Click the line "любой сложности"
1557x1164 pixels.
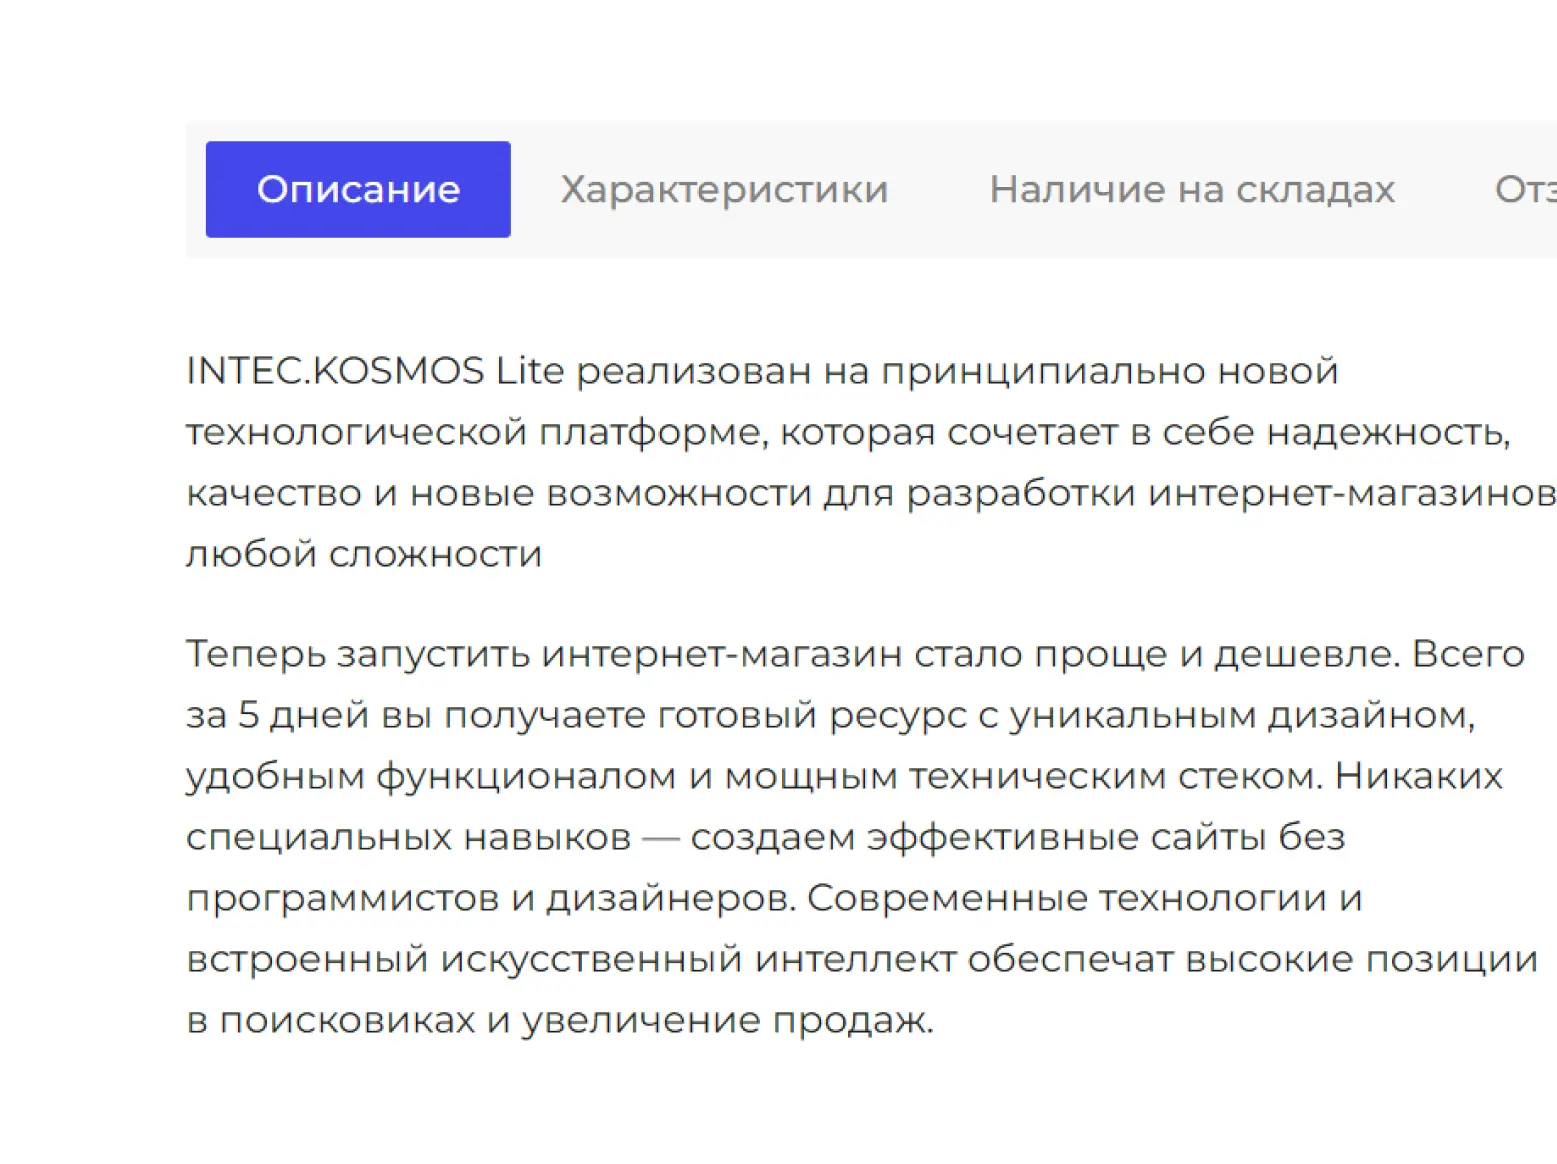tap(364, 554)
